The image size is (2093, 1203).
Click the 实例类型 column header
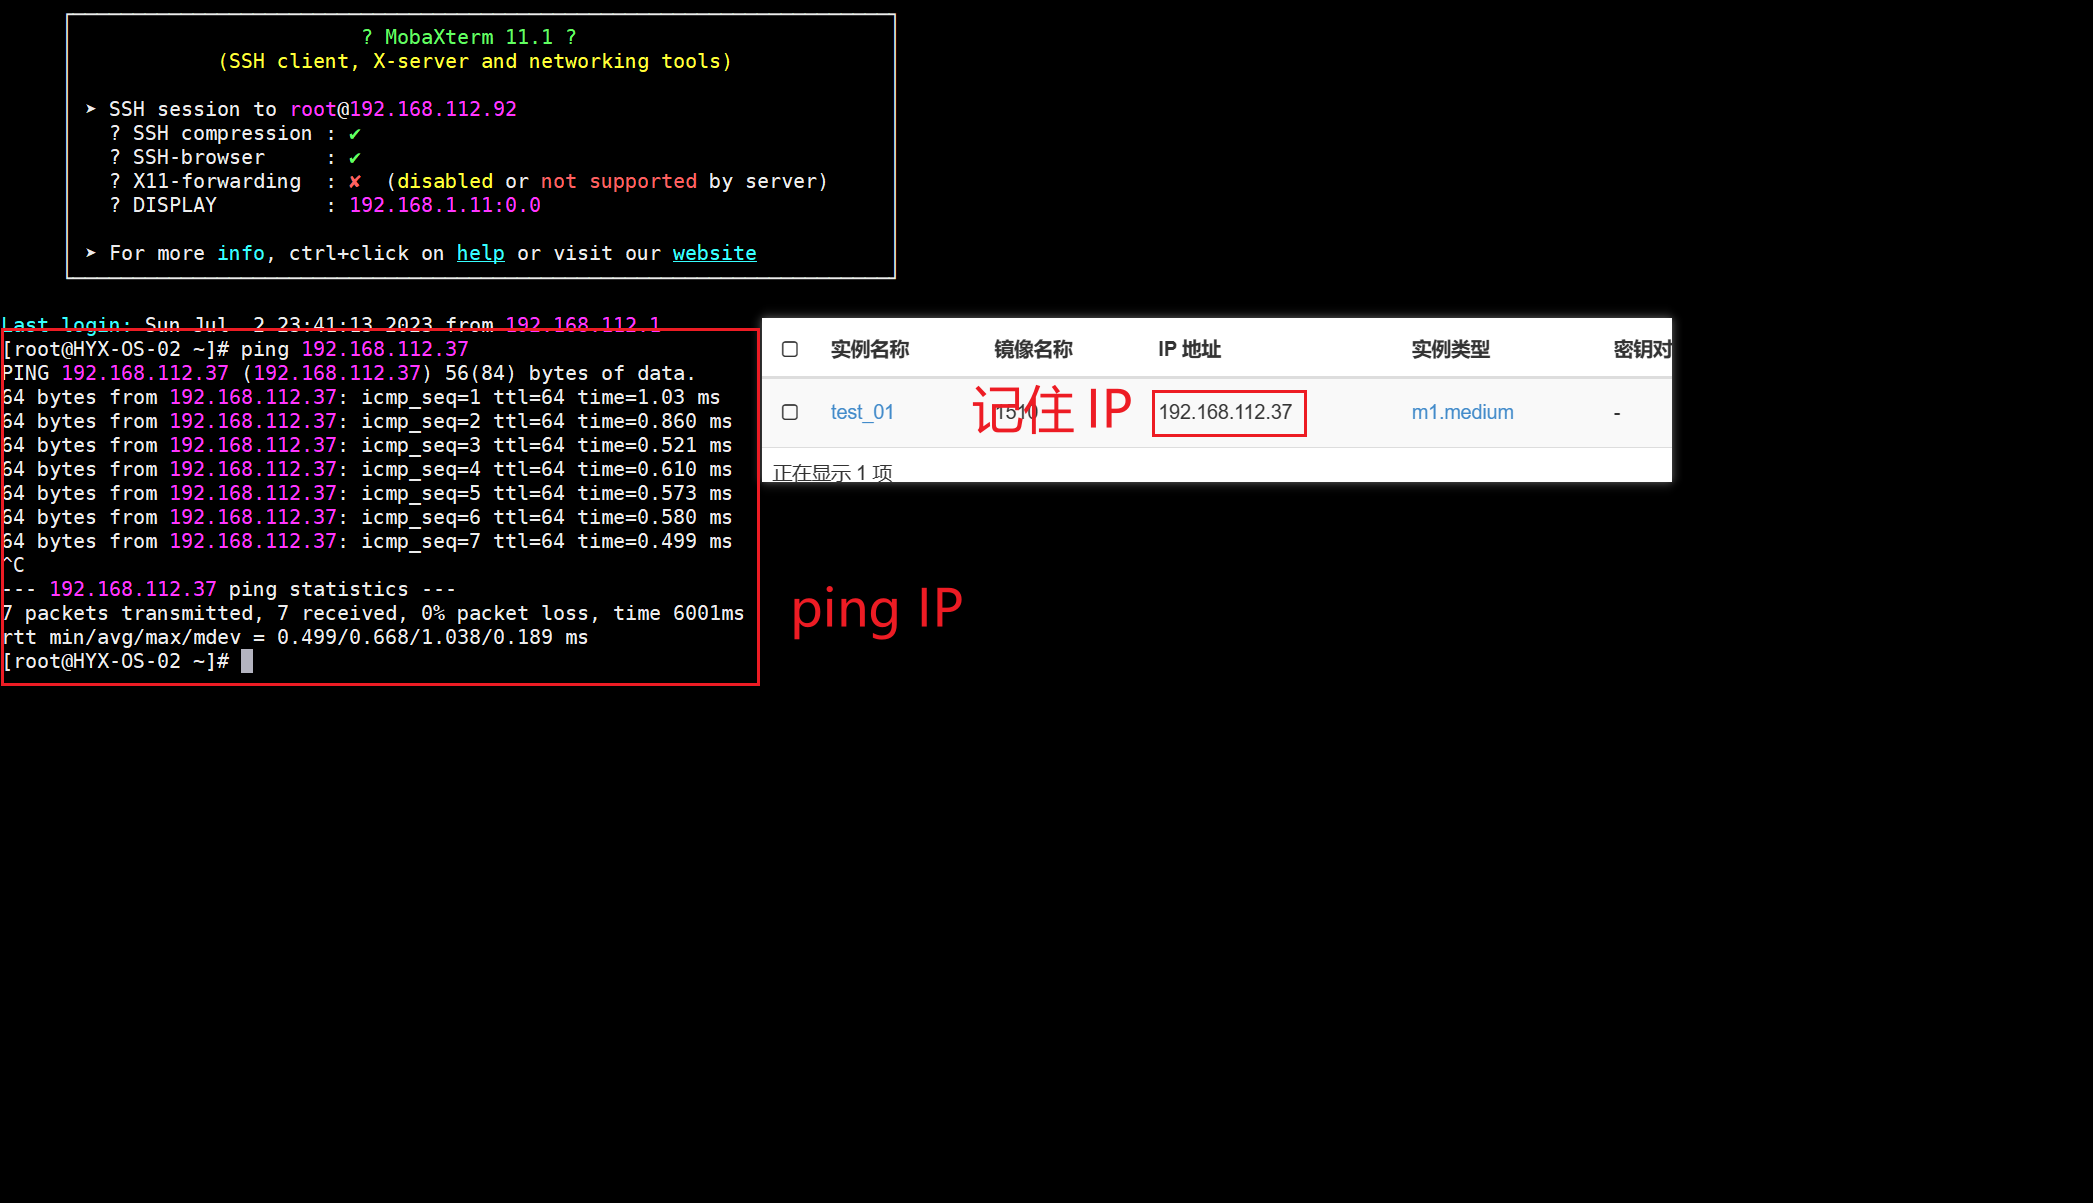pyautogui.click(x=1449, y=349)
